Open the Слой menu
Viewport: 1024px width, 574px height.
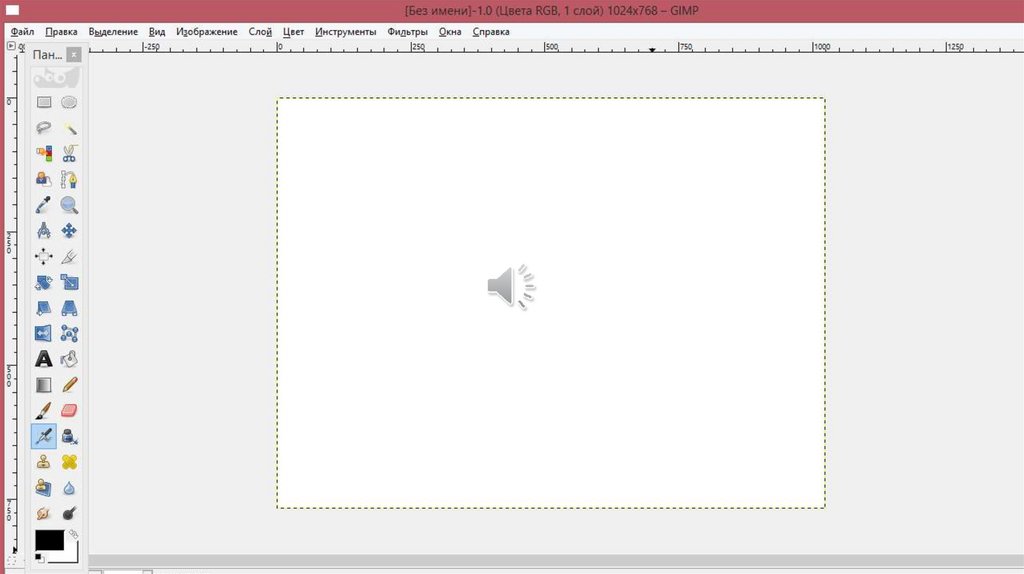(260, 32)
